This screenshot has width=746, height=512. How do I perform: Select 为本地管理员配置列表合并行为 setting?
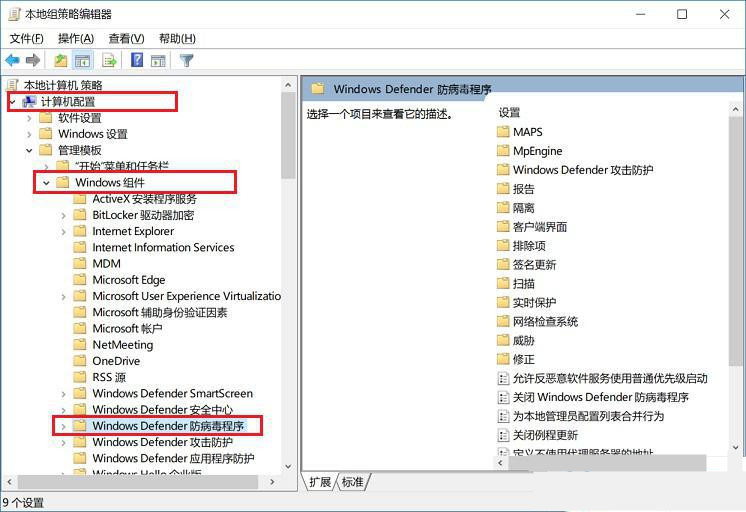click(580, 416)
